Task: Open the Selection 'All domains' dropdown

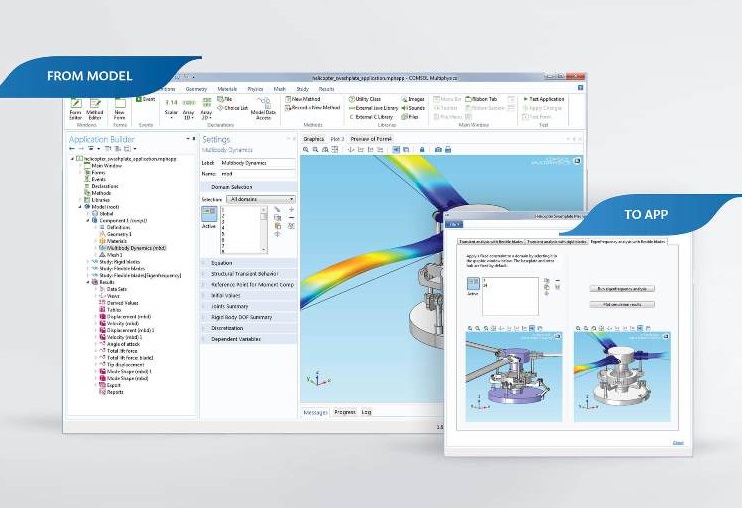Action: pyautogui.click(x=262, y=199)
